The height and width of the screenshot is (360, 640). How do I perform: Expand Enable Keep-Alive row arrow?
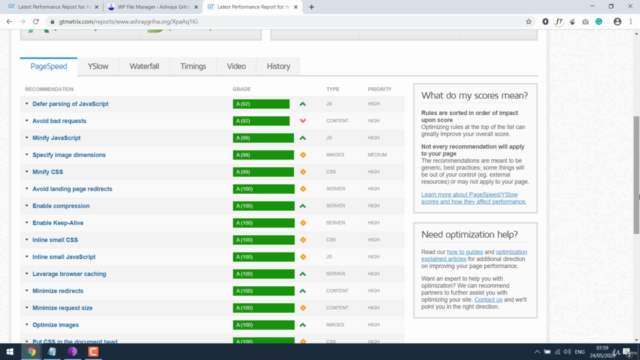pos(27,223)
